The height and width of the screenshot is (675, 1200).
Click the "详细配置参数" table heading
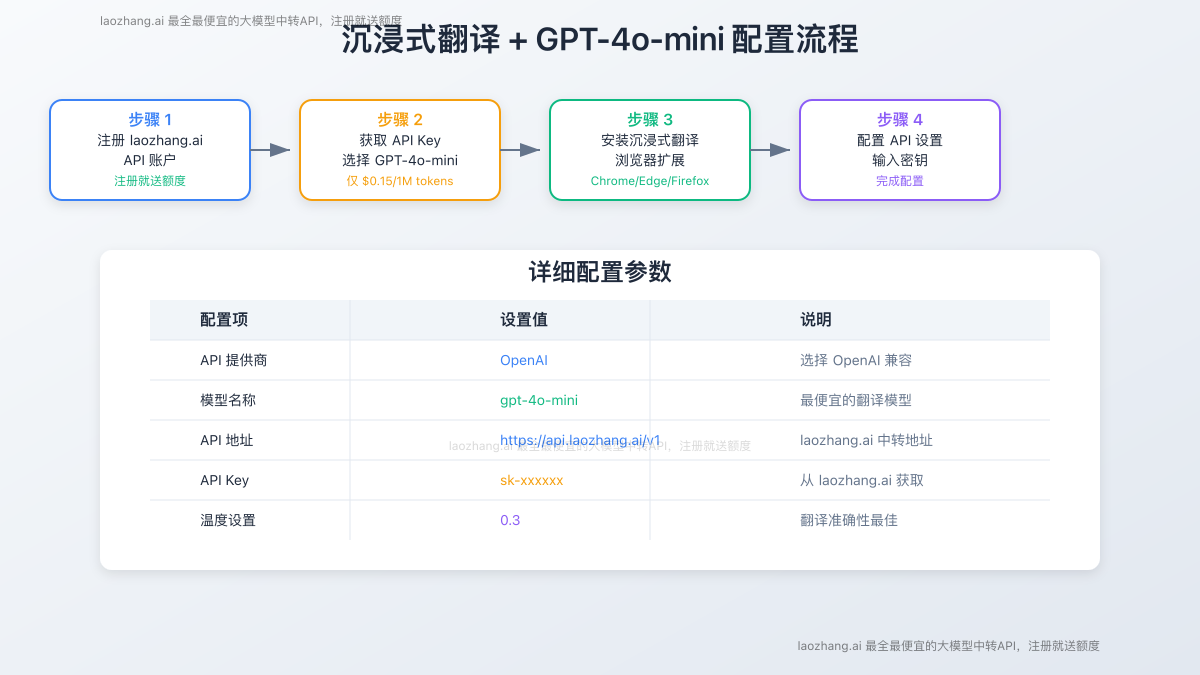[600, 273]
